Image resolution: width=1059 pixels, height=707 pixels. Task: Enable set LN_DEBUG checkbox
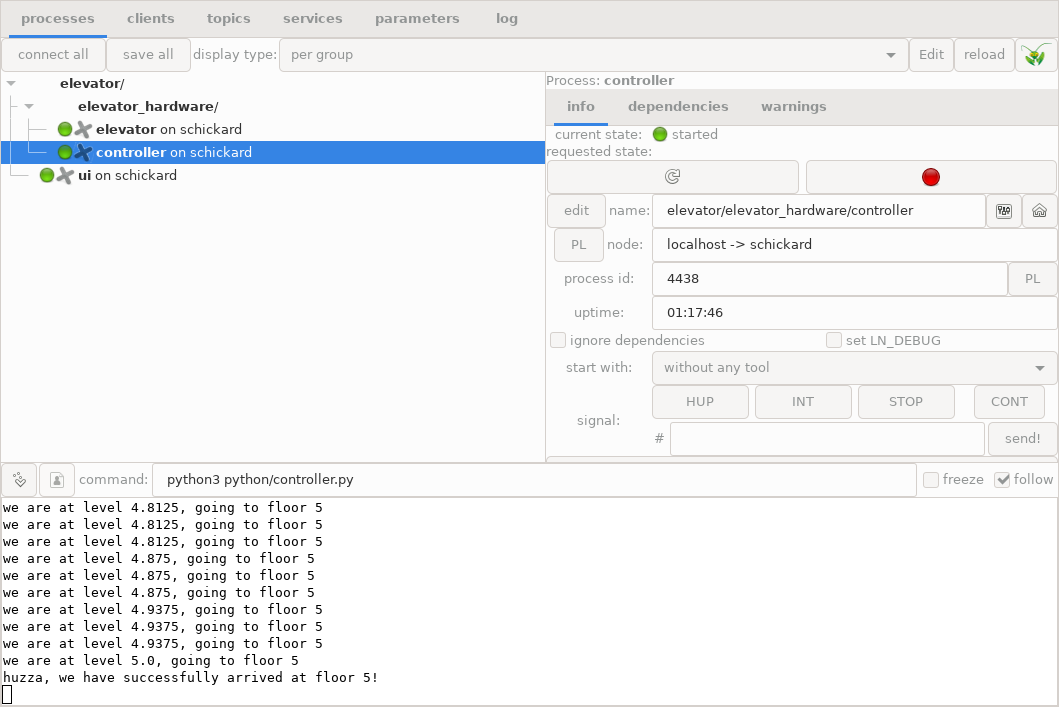834,340
